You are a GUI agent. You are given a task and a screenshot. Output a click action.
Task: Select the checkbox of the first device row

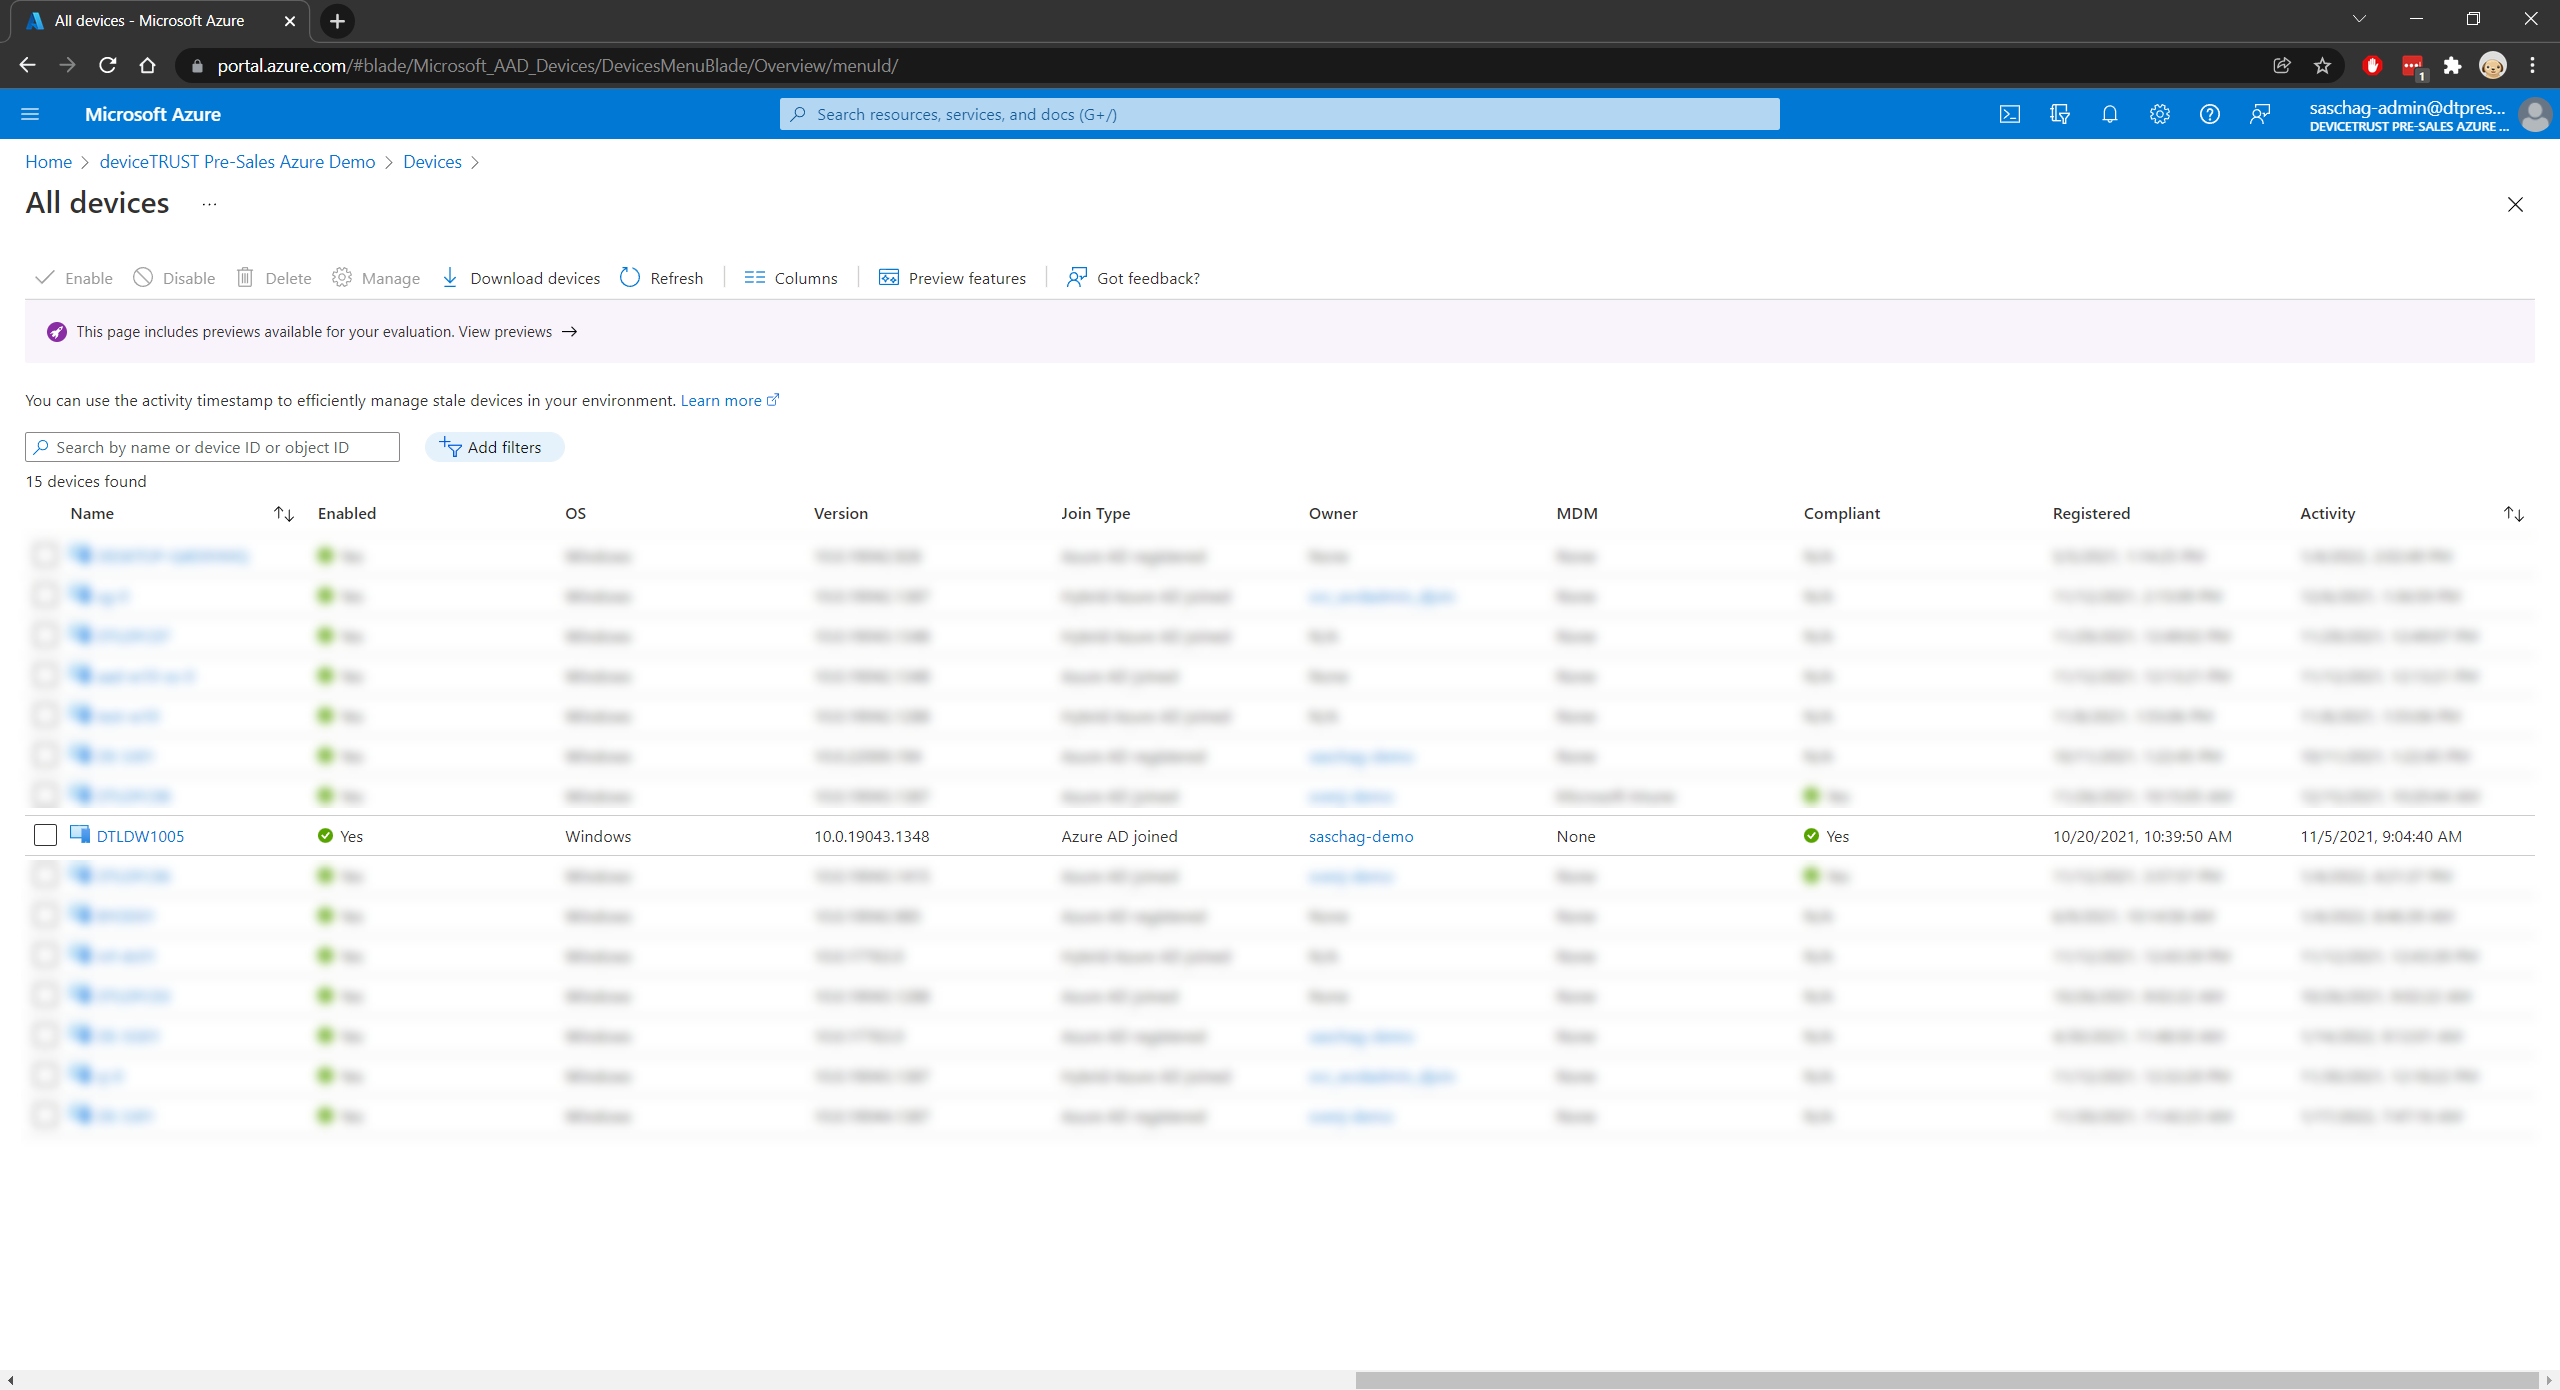tap(44, 555)
